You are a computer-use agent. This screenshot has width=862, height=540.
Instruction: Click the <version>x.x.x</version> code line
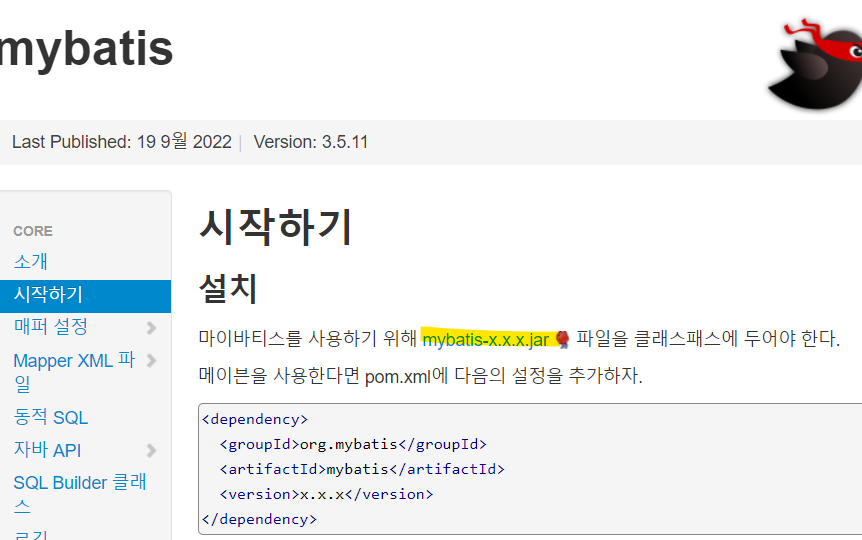[326, 494]
